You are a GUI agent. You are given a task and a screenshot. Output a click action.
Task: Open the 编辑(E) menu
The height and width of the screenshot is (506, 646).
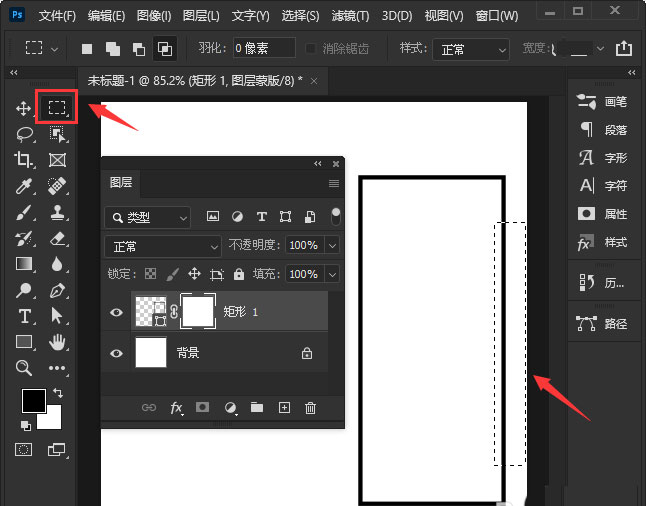(106, 16)
